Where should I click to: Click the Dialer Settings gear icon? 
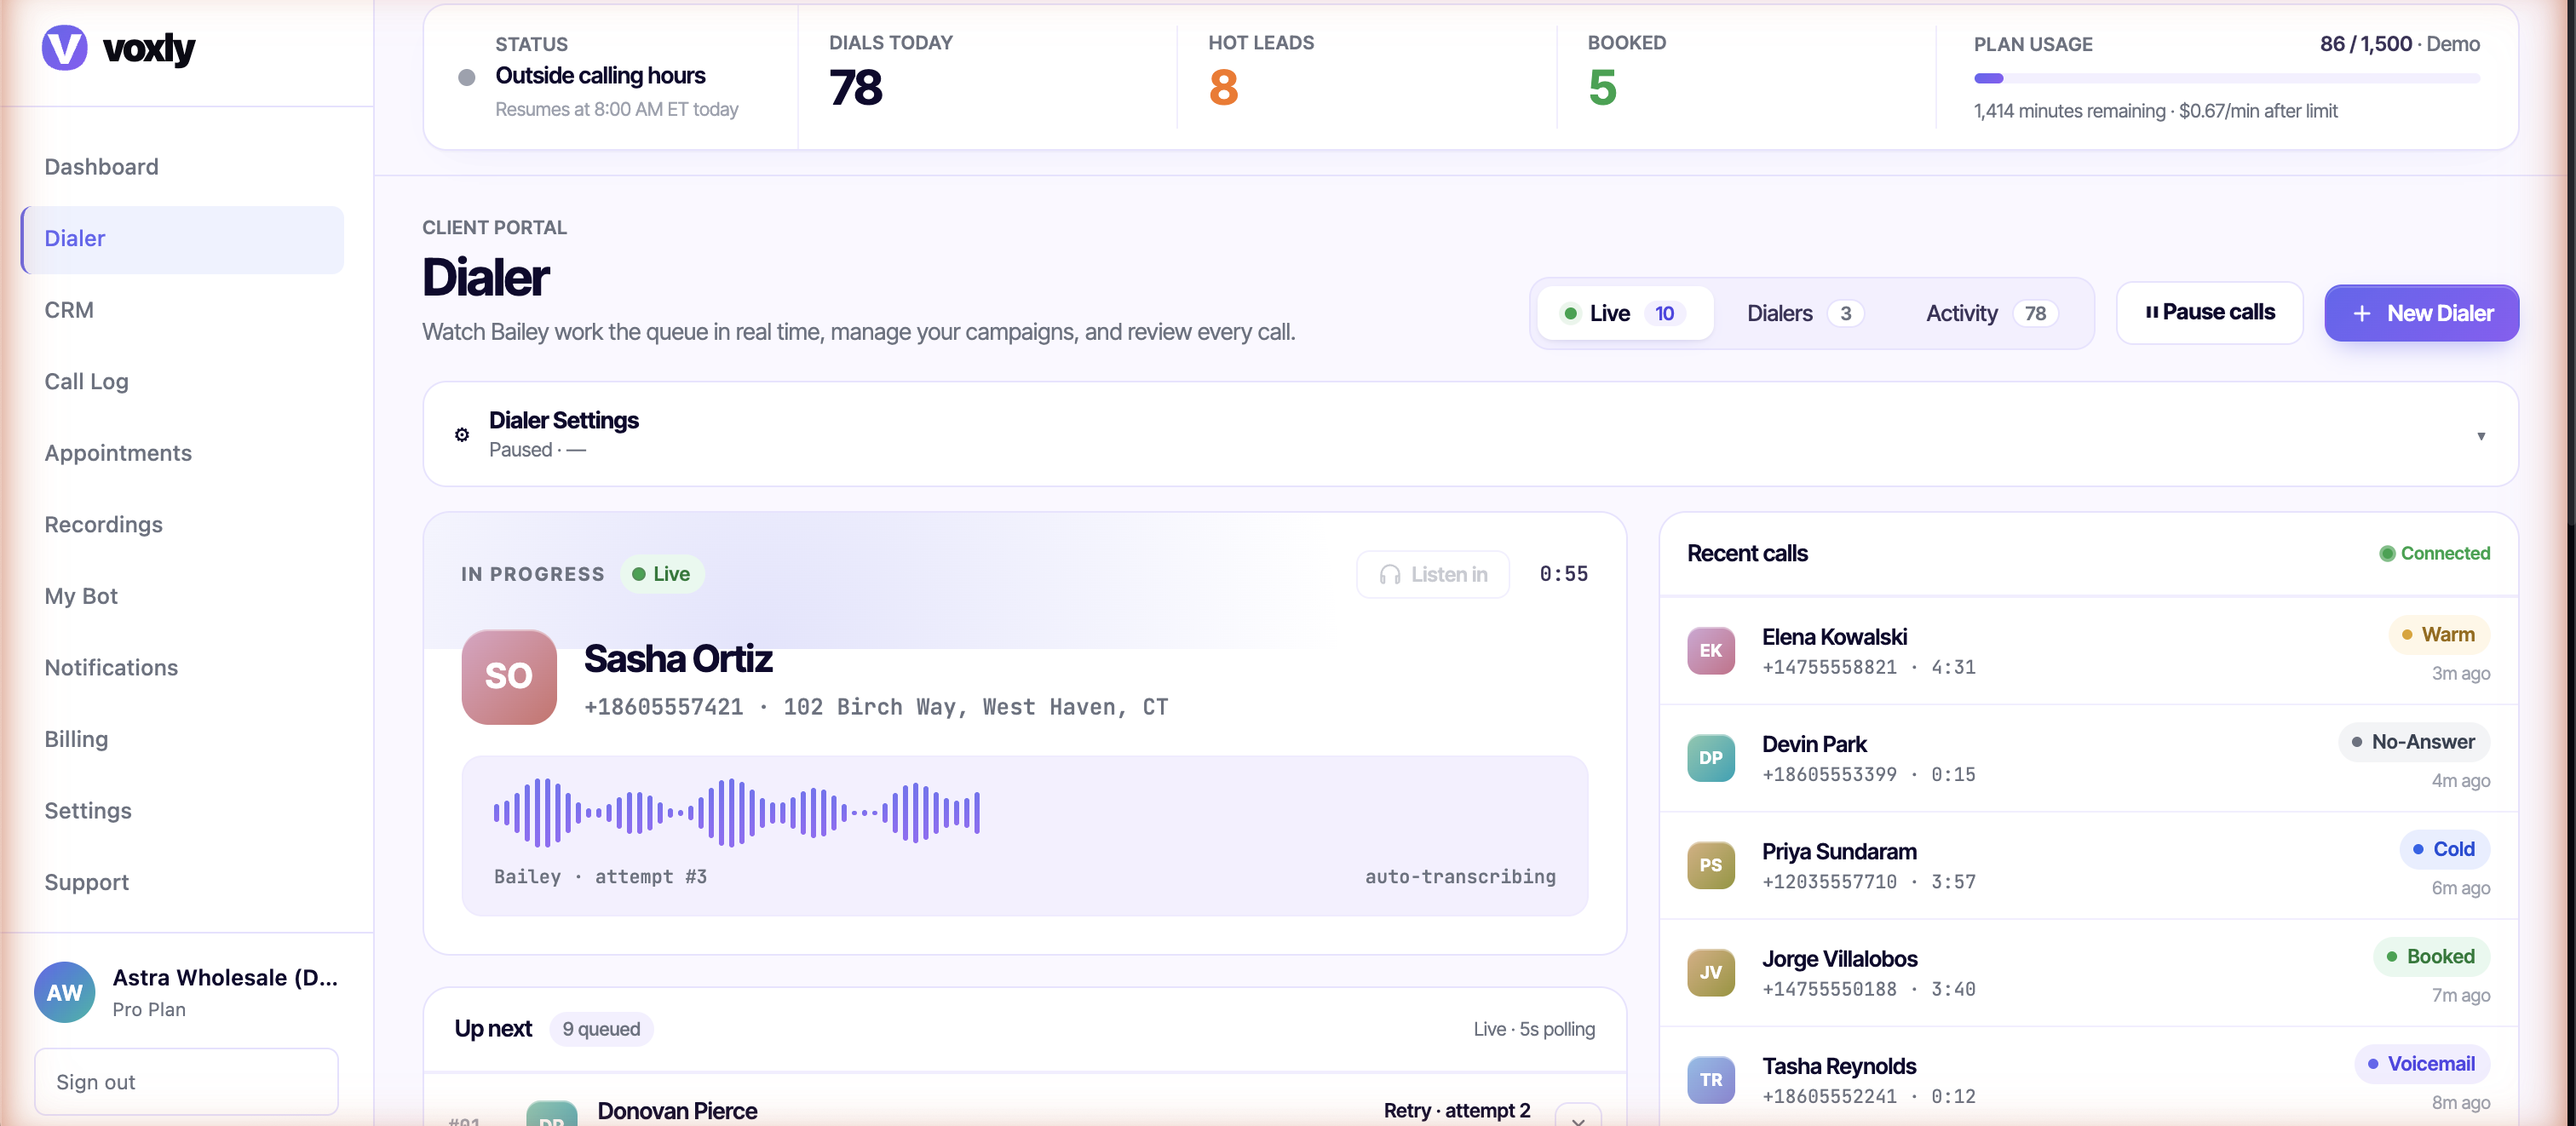(462, 435)
